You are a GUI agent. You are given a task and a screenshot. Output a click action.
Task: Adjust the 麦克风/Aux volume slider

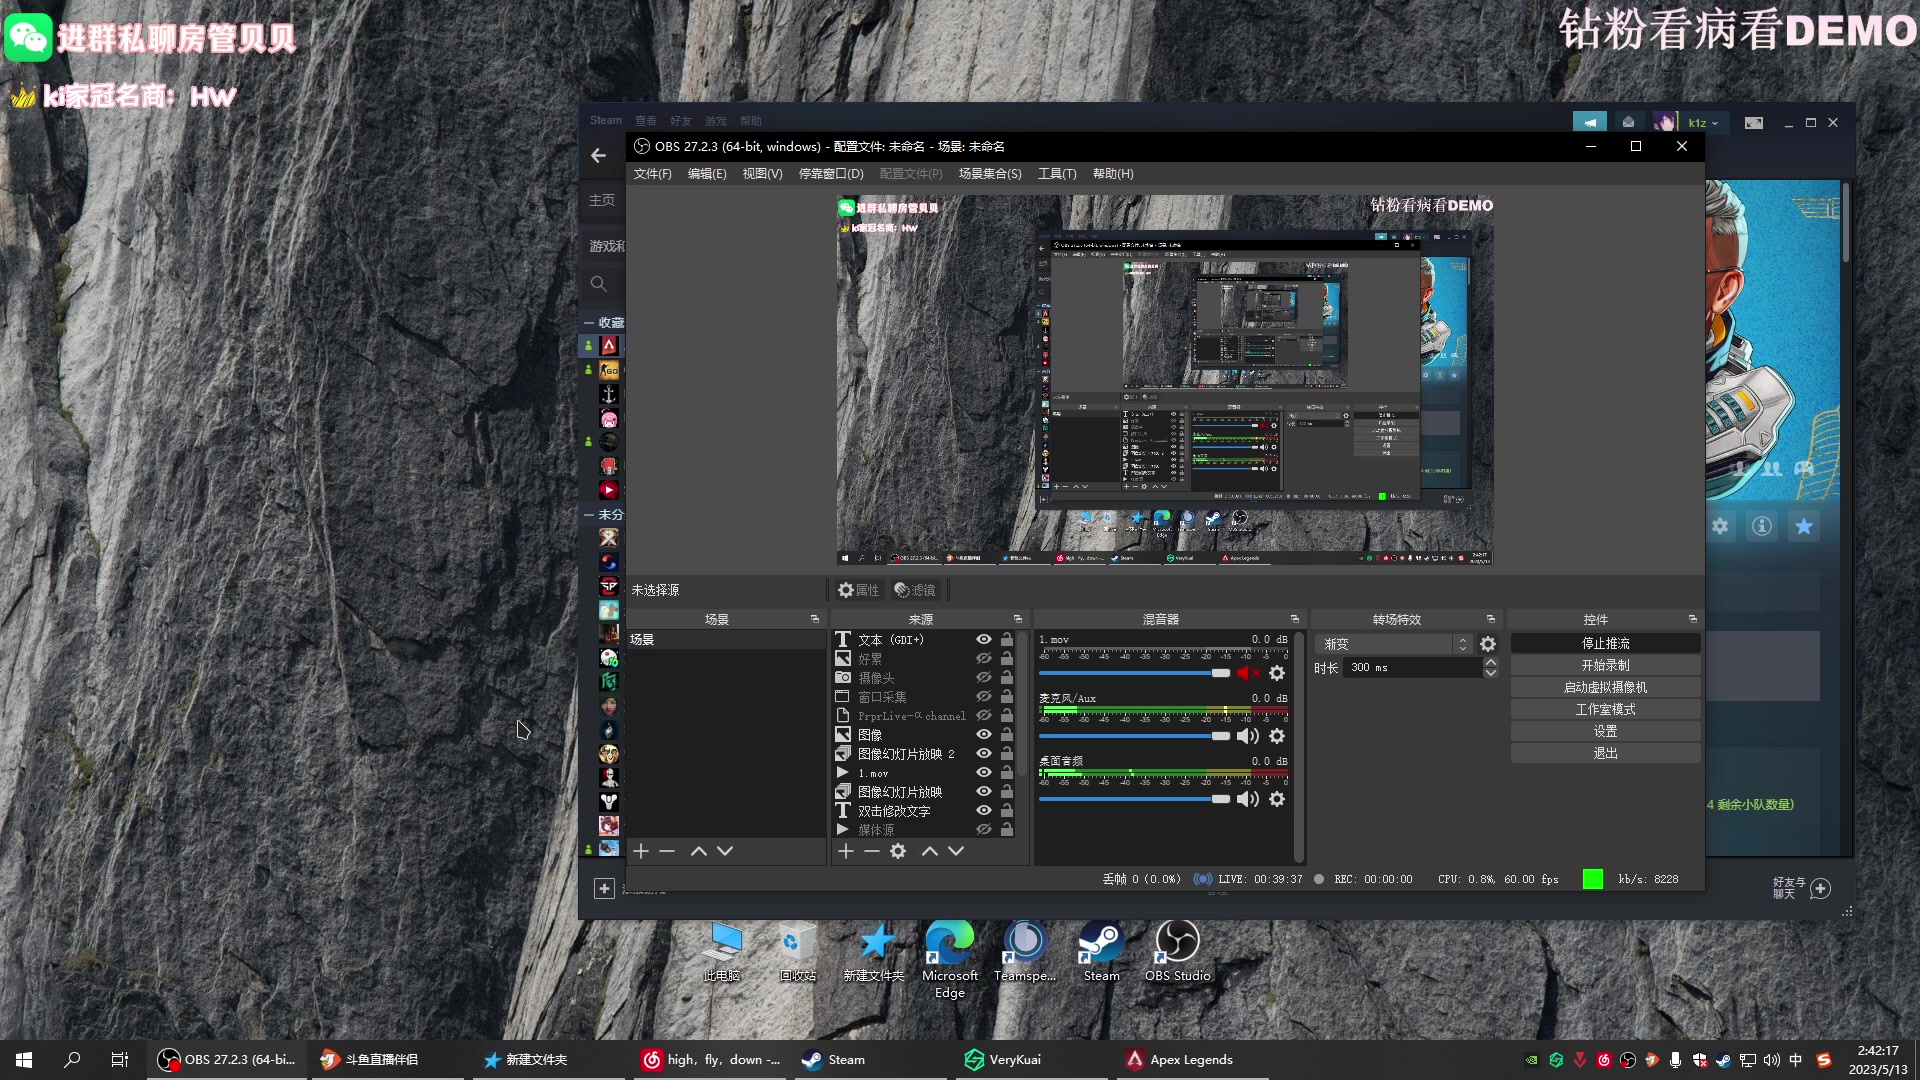tap(1220, 737)
